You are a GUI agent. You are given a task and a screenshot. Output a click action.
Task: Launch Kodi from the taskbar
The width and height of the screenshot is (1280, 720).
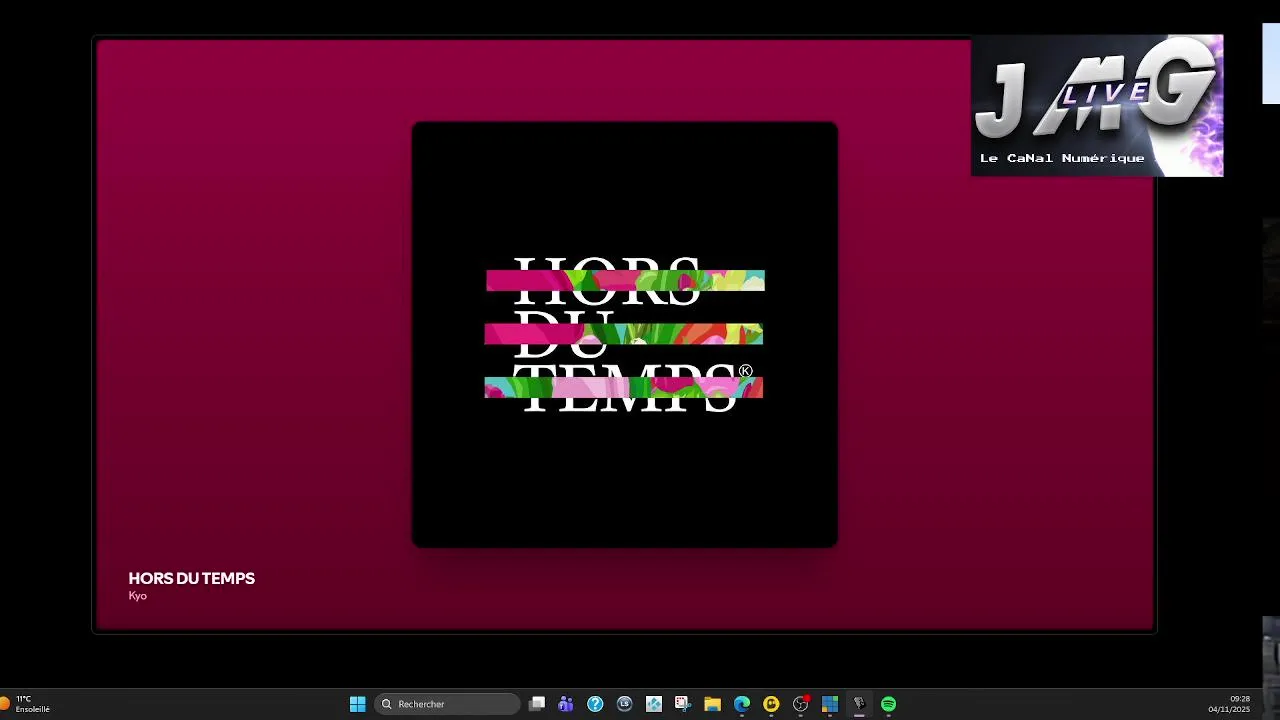[654, 704]
